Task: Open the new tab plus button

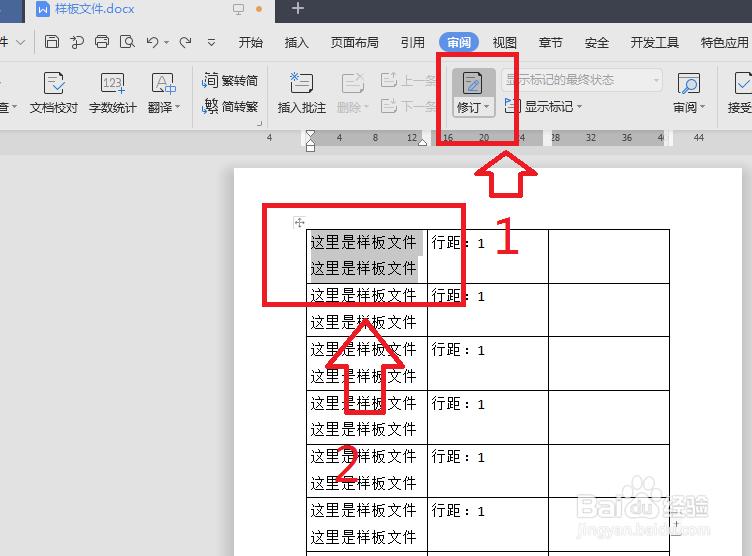Action: 298,8
